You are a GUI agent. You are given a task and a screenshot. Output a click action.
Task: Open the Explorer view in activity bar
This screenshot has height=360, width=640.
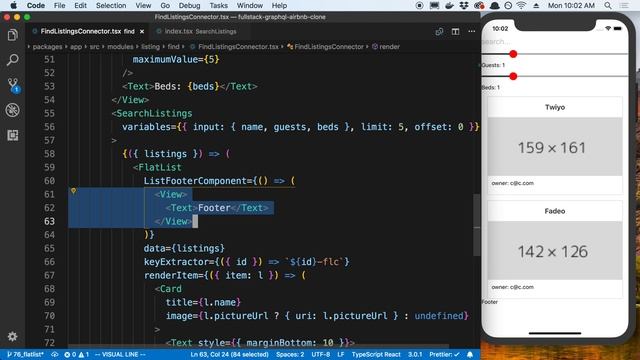[x=13, y=35]
